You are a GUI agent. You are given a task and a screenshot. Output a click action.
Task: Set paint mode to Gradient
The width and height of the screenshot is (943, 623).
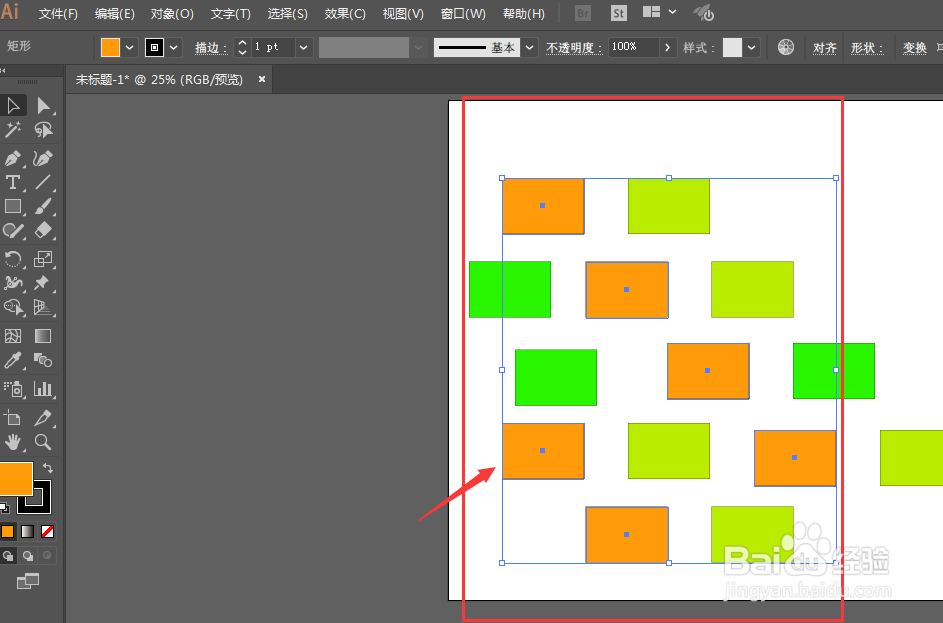[28, 532]
